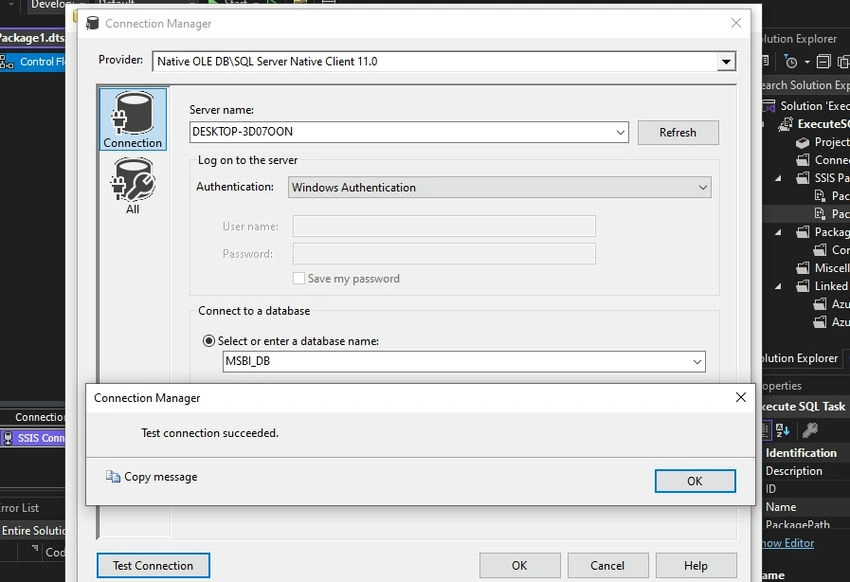The height and width of the screenshot is (582, 850).
Task: Click the Linked folder icon
Action: point(803,286)
